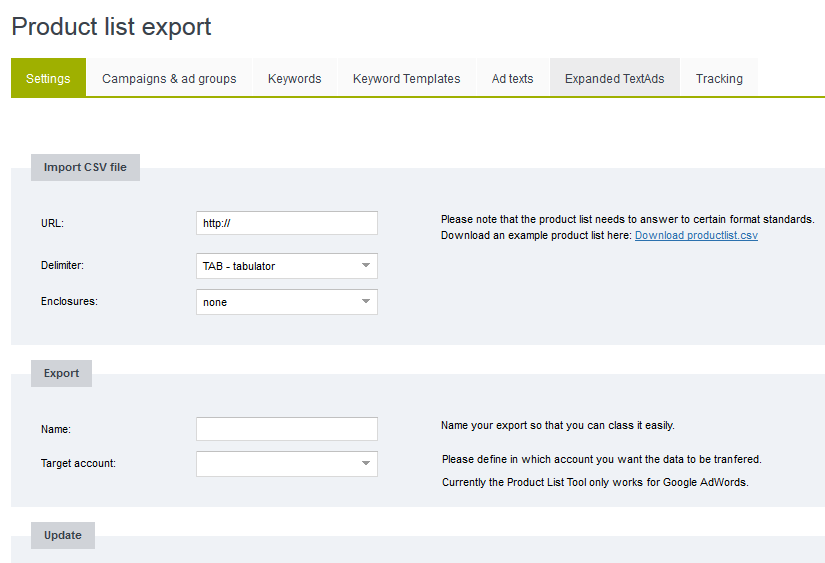Click the Download productlist.csv link
This screenshot has height=563, width=825.
point(696,236)
